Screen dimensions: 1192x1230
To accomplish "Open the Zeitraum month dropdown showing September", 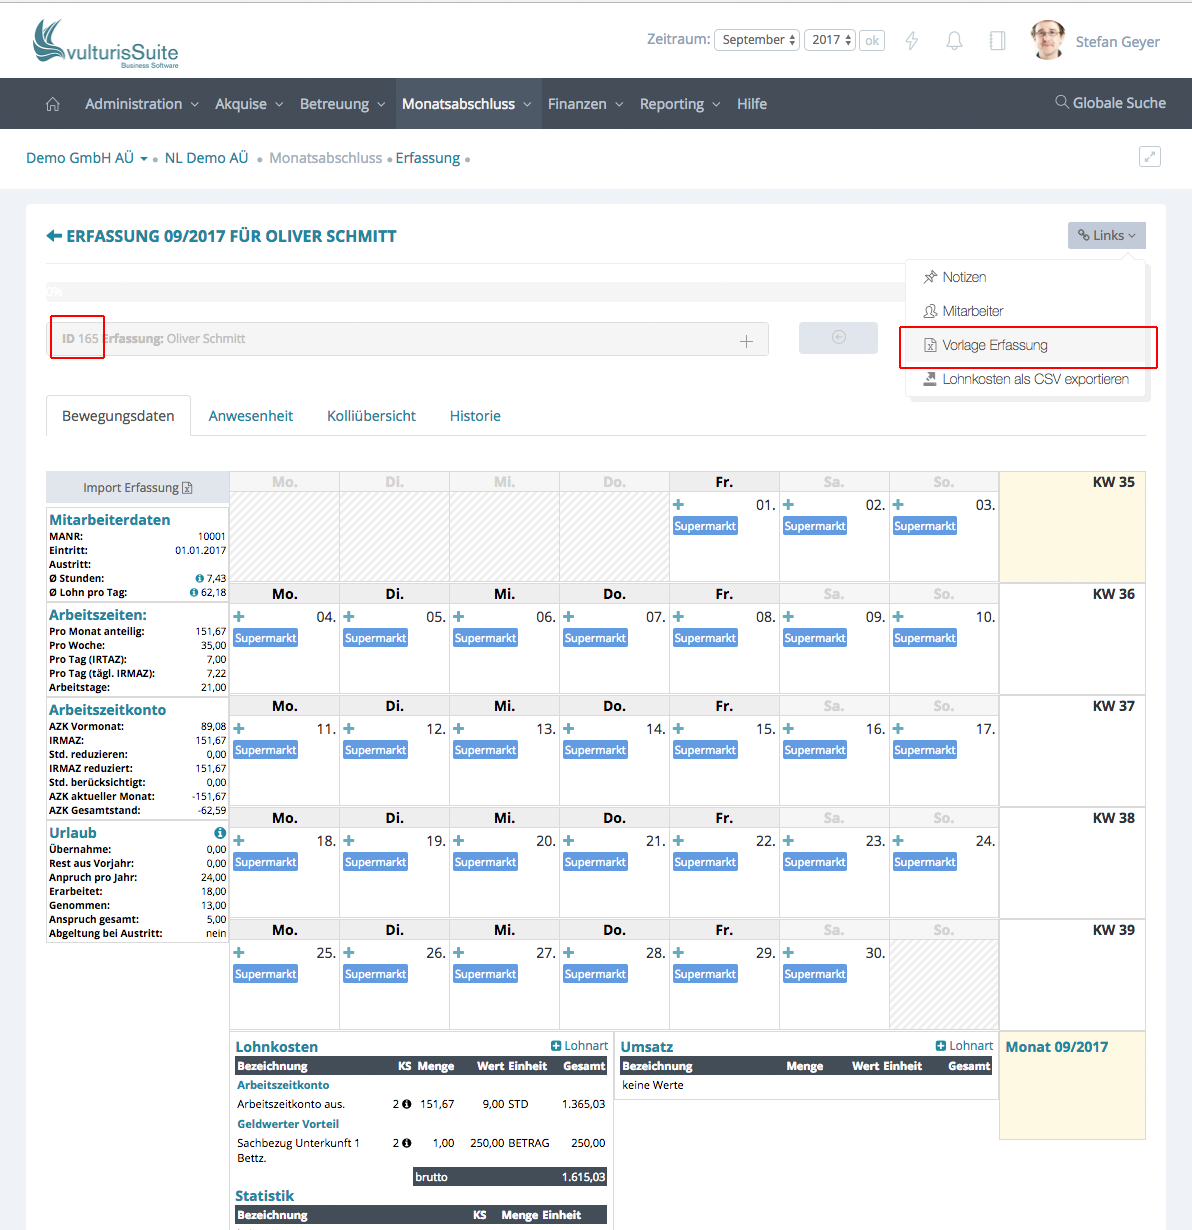I will (757, 40).
